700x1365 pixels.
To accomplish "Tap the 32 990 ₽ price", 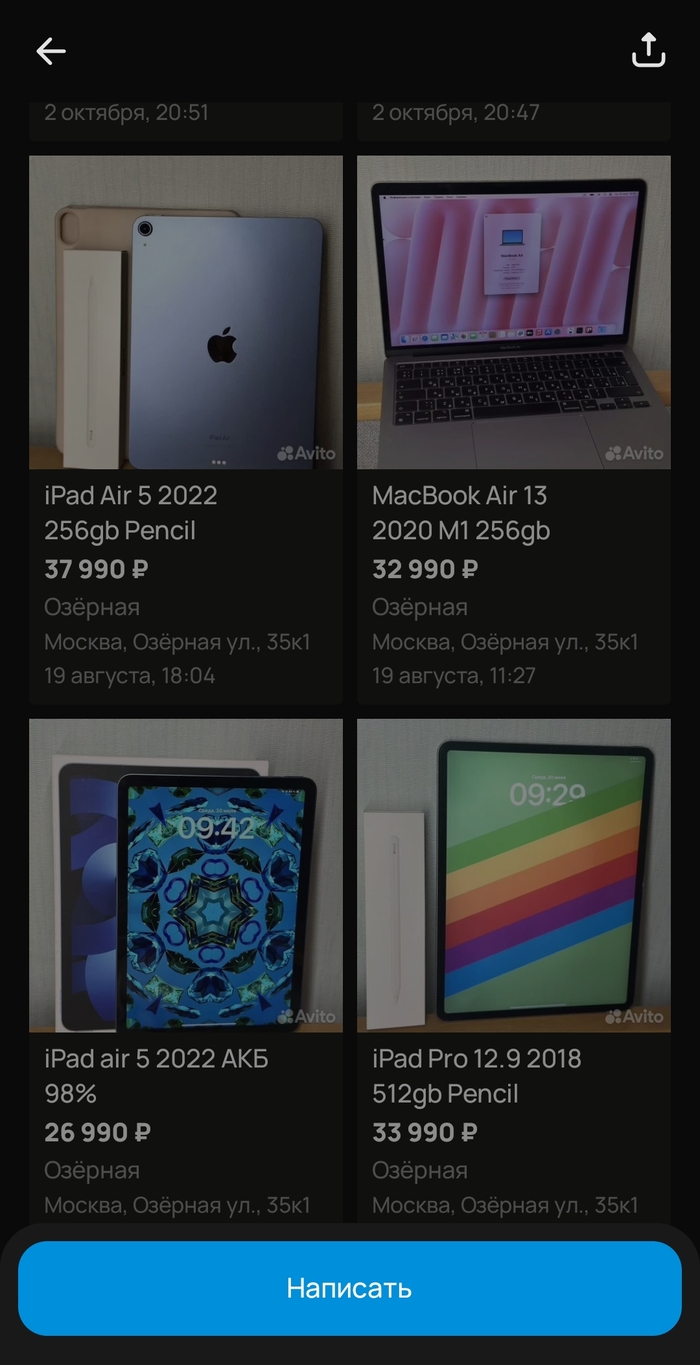I will 425,570.
